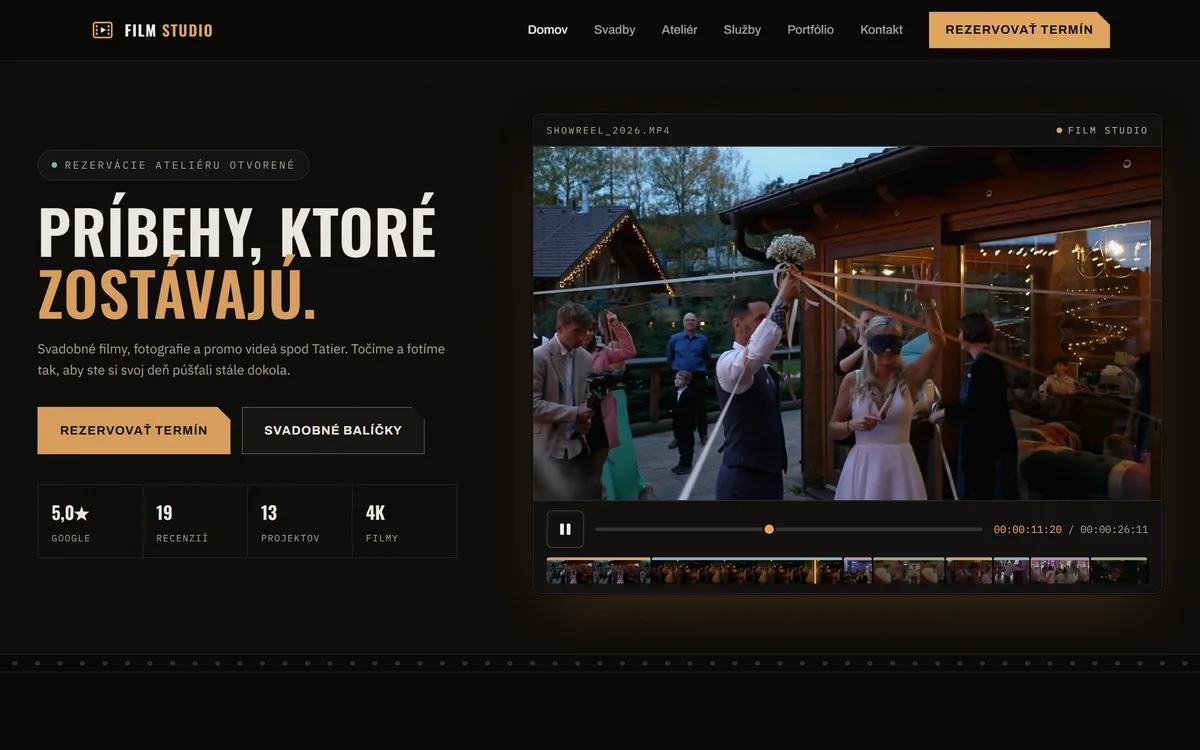Pause the showreel video

tap(565, 529)
